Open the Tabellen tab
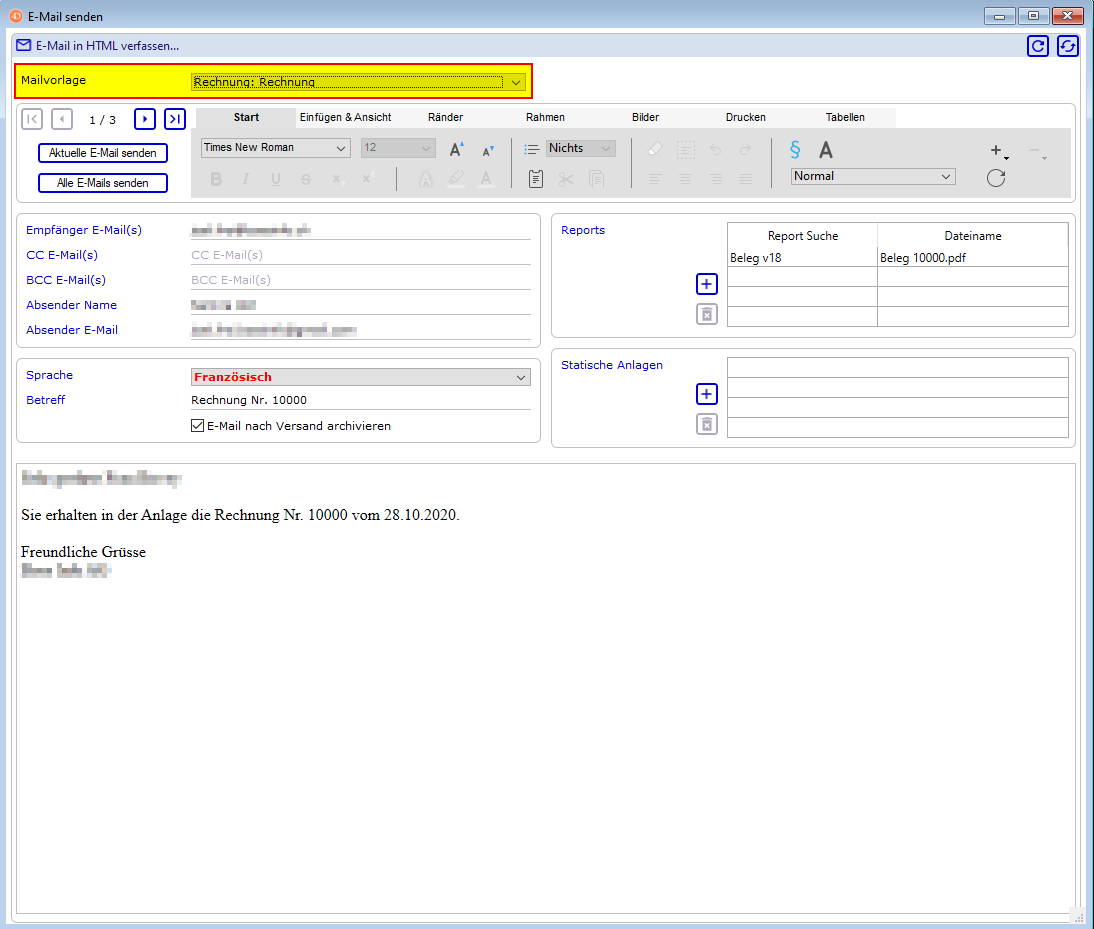This screenshot has width=1094, height=929. [x=845, y=117]
